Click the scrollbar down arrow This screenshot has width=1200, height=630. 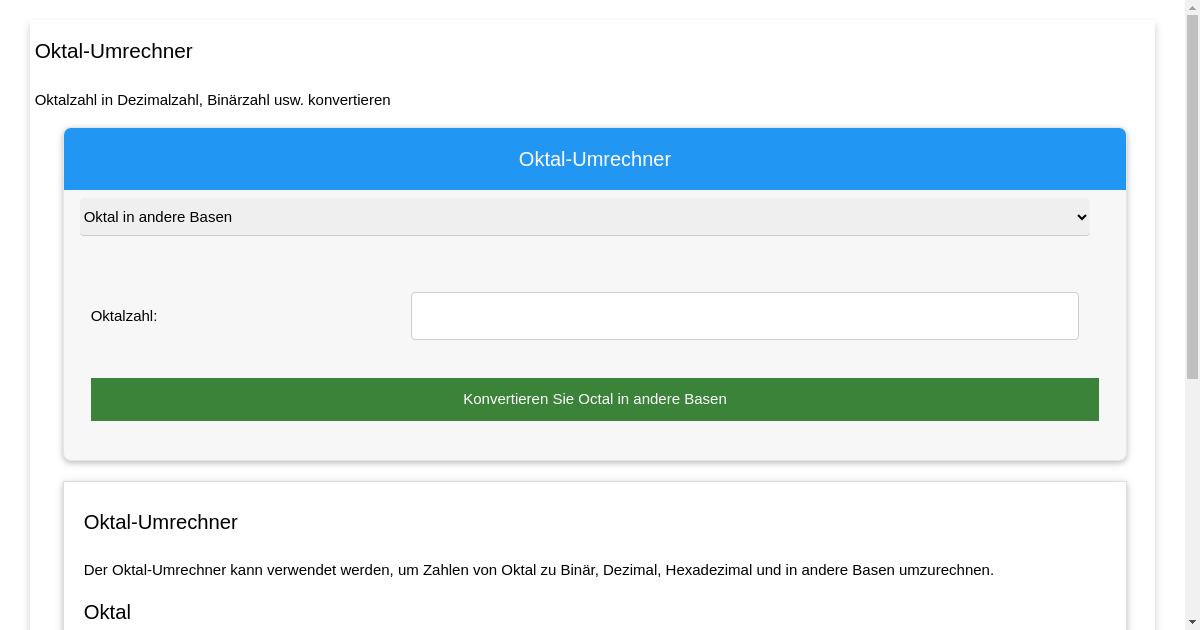pyautogui.click(x=1193, y=623)
